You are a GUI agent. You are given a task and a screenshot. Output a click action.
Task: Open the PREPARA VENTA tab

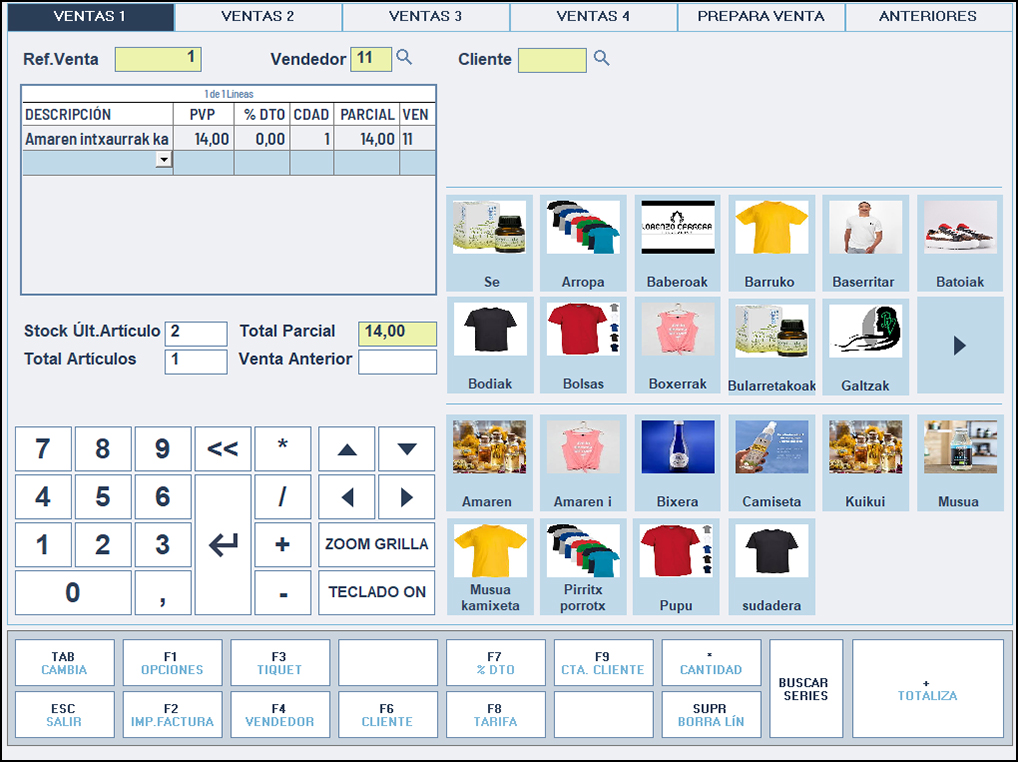tap(761, 16)
